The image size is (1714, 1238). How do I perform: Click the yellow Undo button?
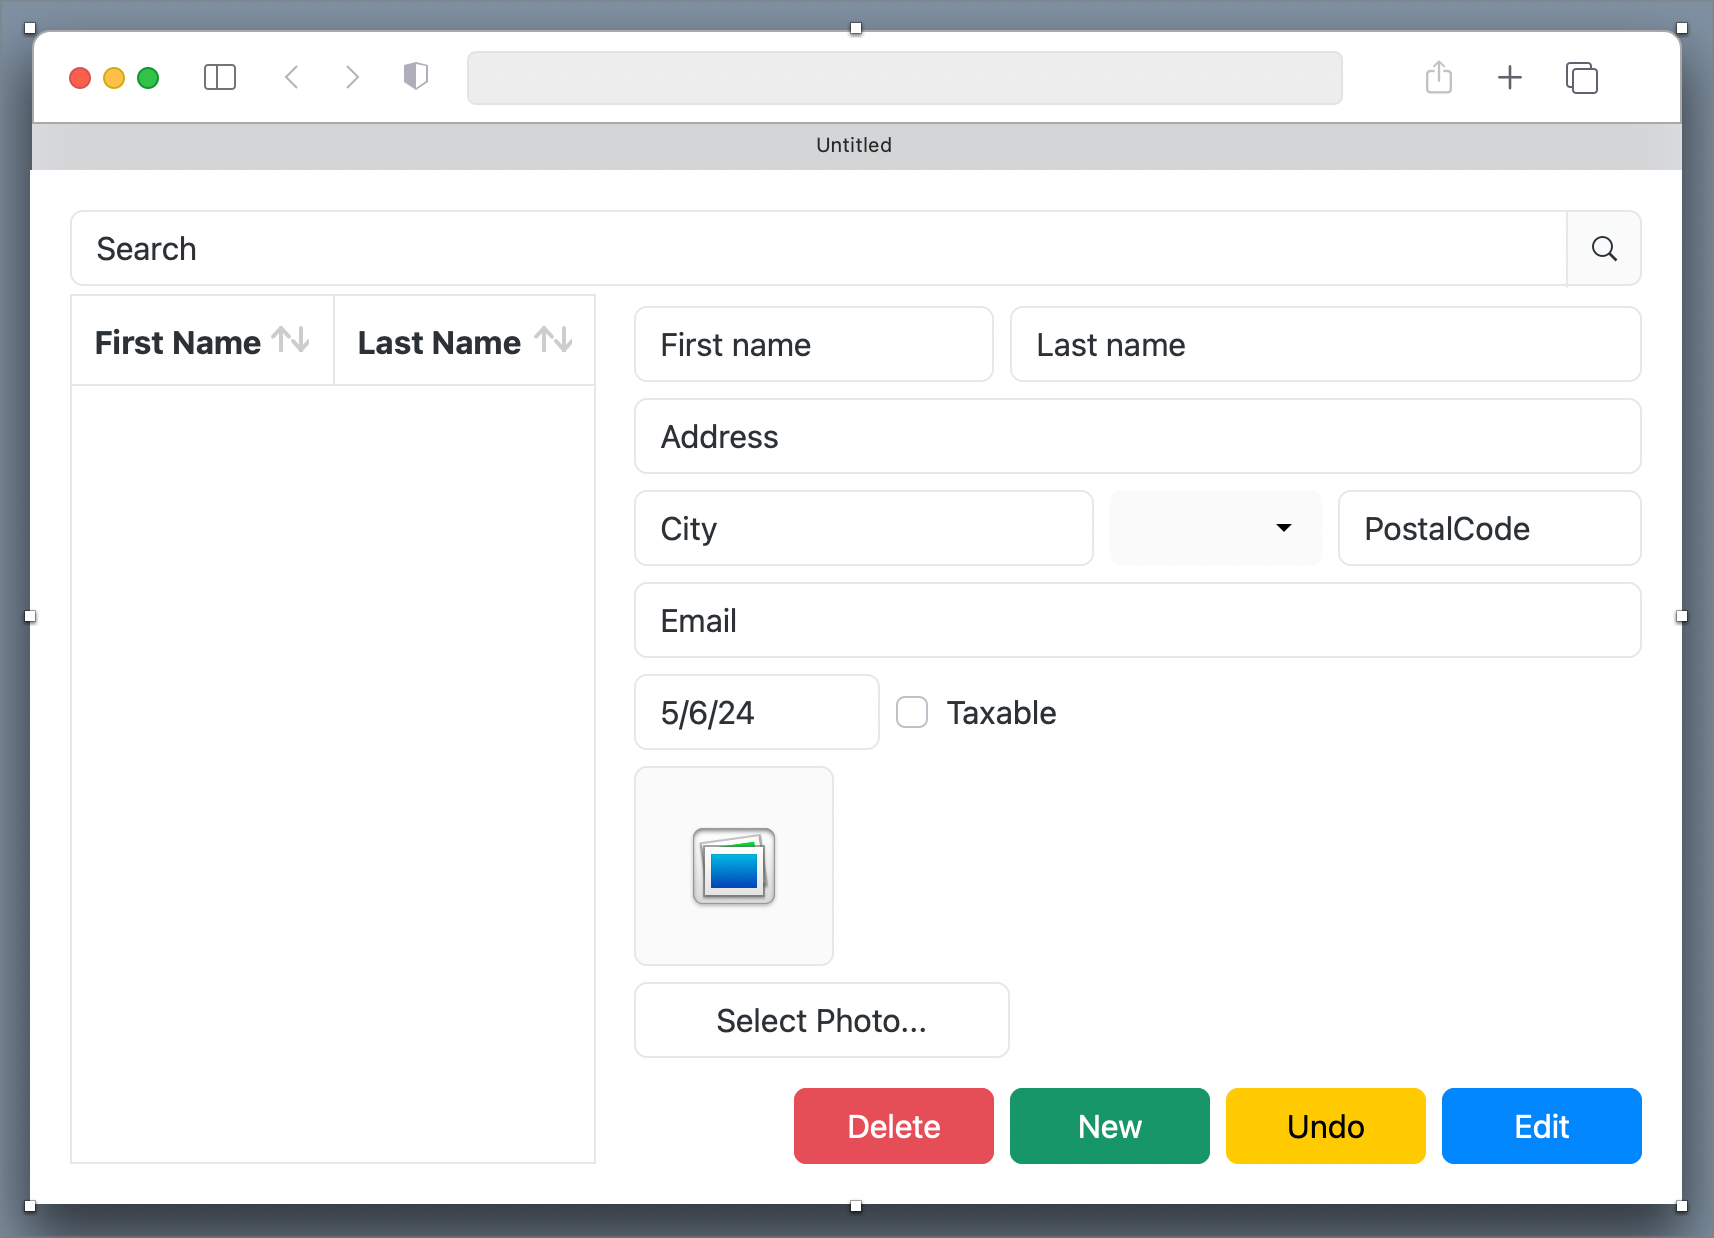(x=1325, y=1126)
